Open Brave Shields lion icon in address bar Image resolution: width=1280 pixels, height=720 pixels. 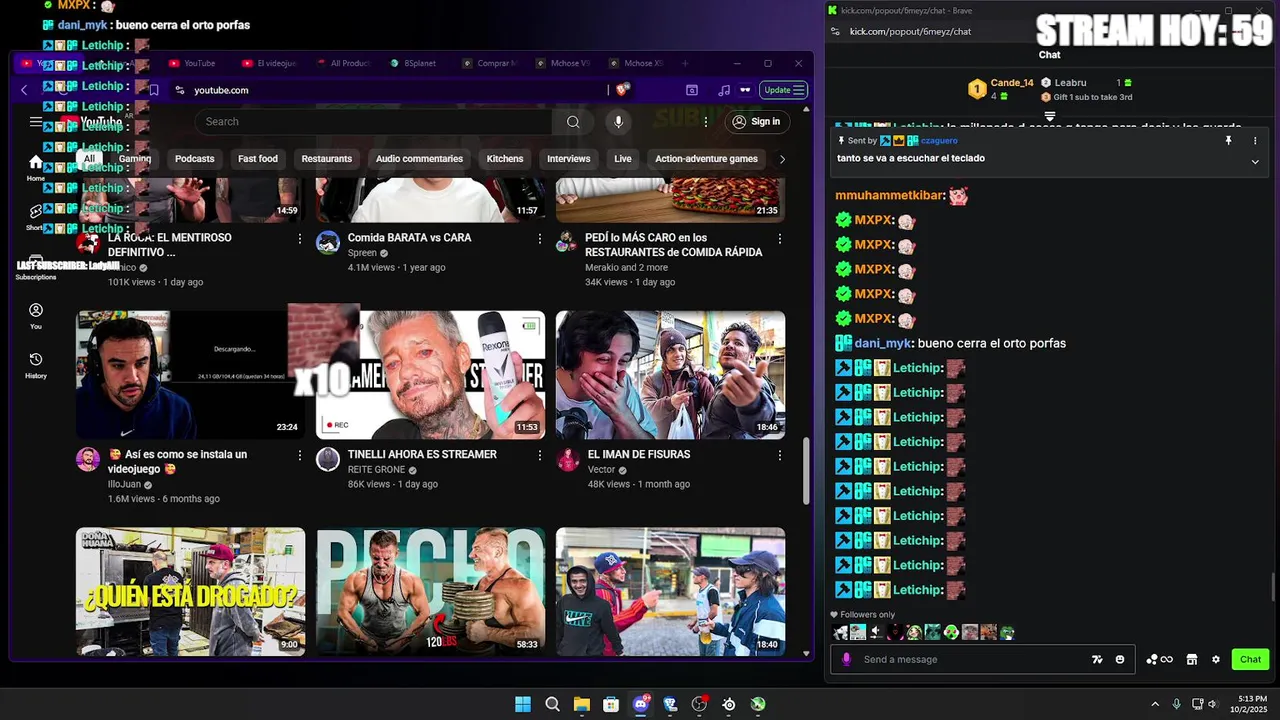click(x=622, y=90)
